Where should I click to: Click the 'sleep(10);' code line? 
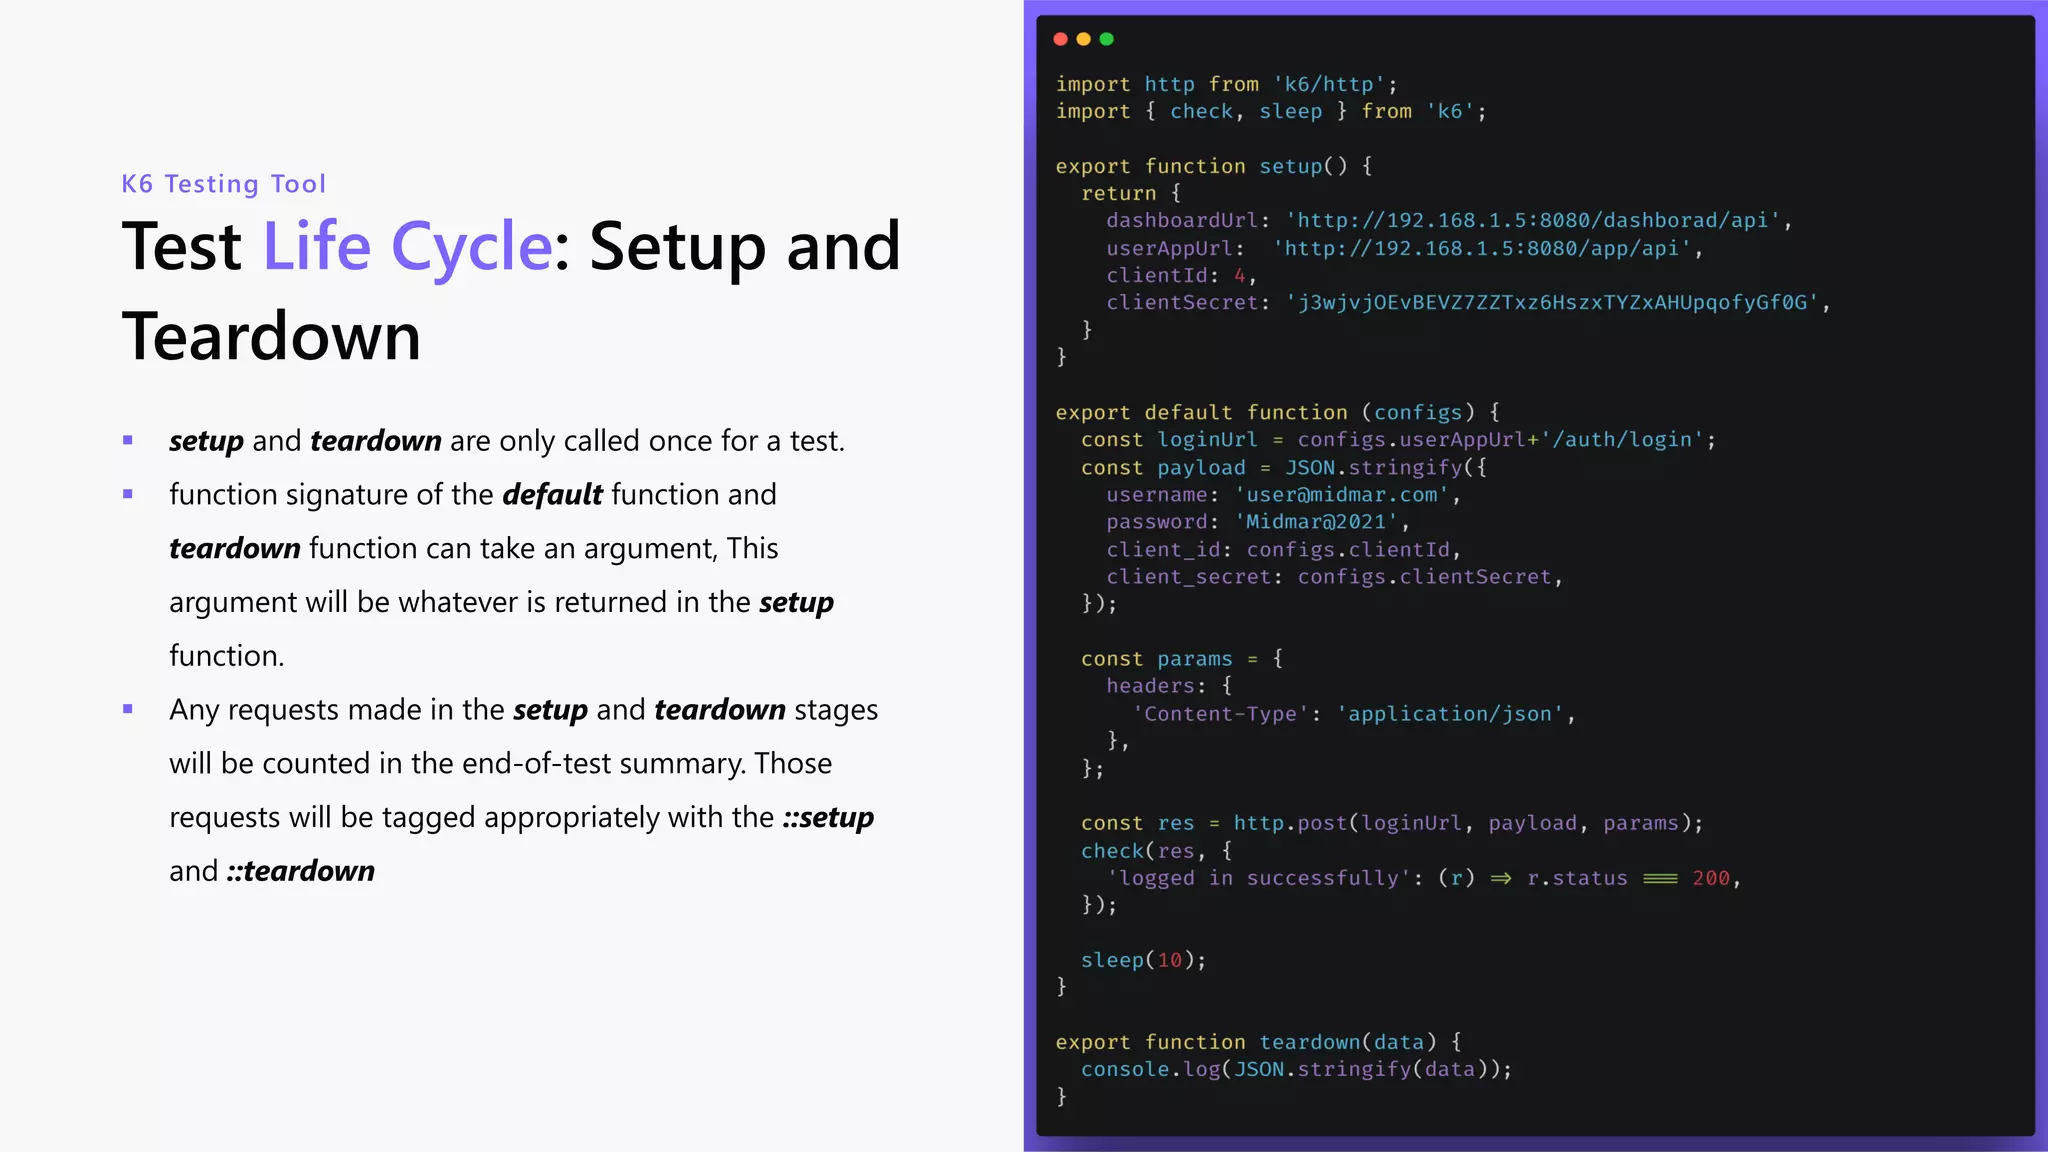click(1144, 960)
